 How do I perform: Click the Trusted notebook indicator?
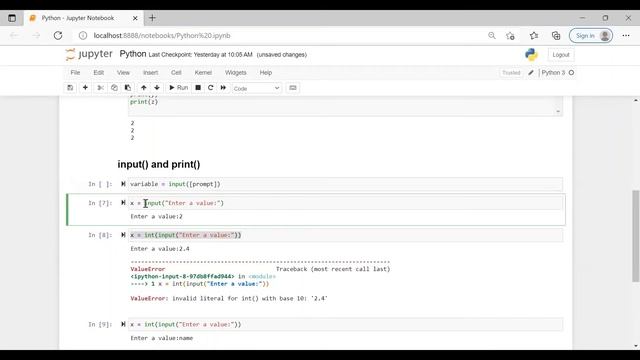click(x=511, y=73)
